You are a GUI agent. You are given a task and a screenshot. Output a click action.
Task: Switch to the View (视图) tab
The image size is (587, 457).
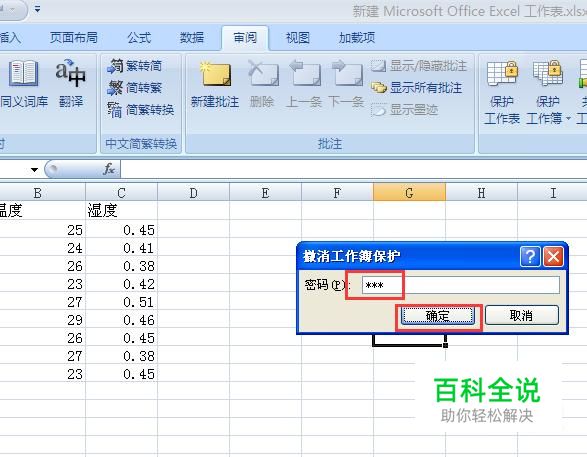click(298, 37)
